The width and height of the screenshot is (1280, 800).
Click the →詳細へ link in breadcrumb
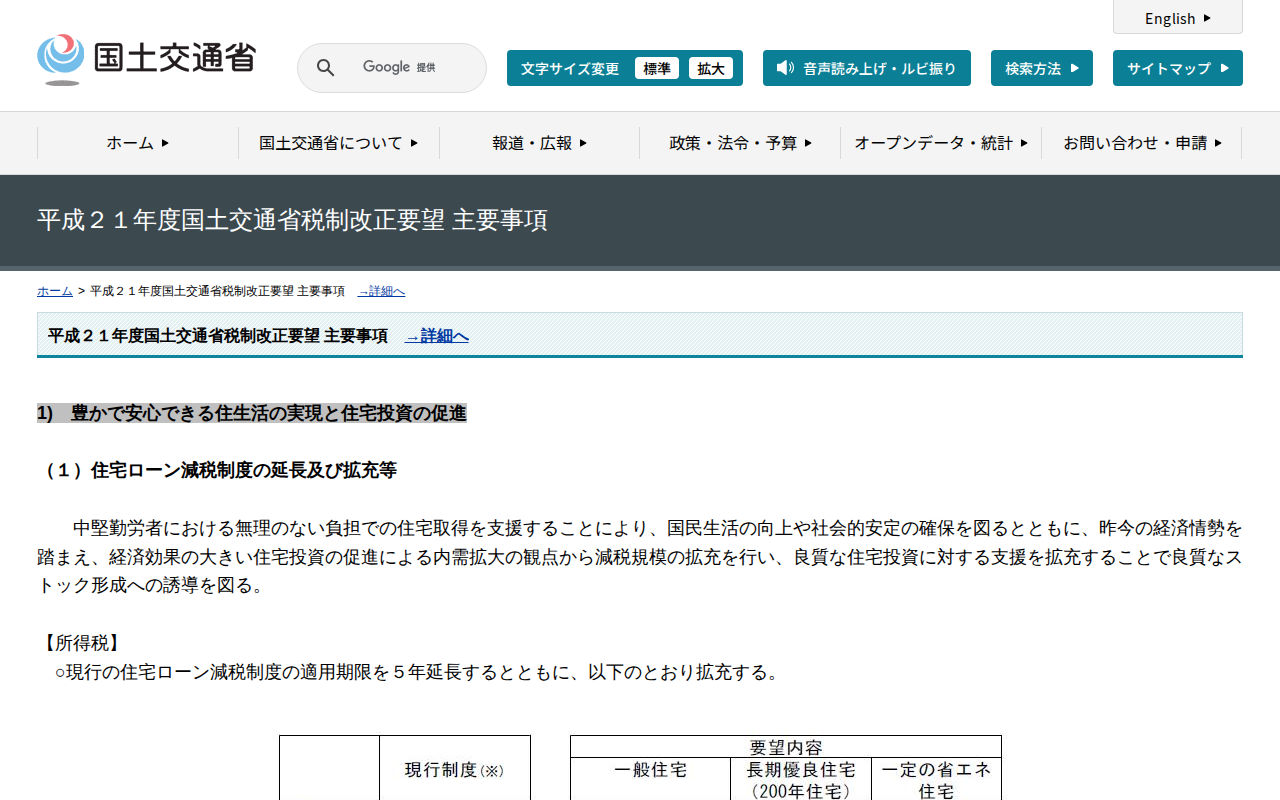click(381, 291)
